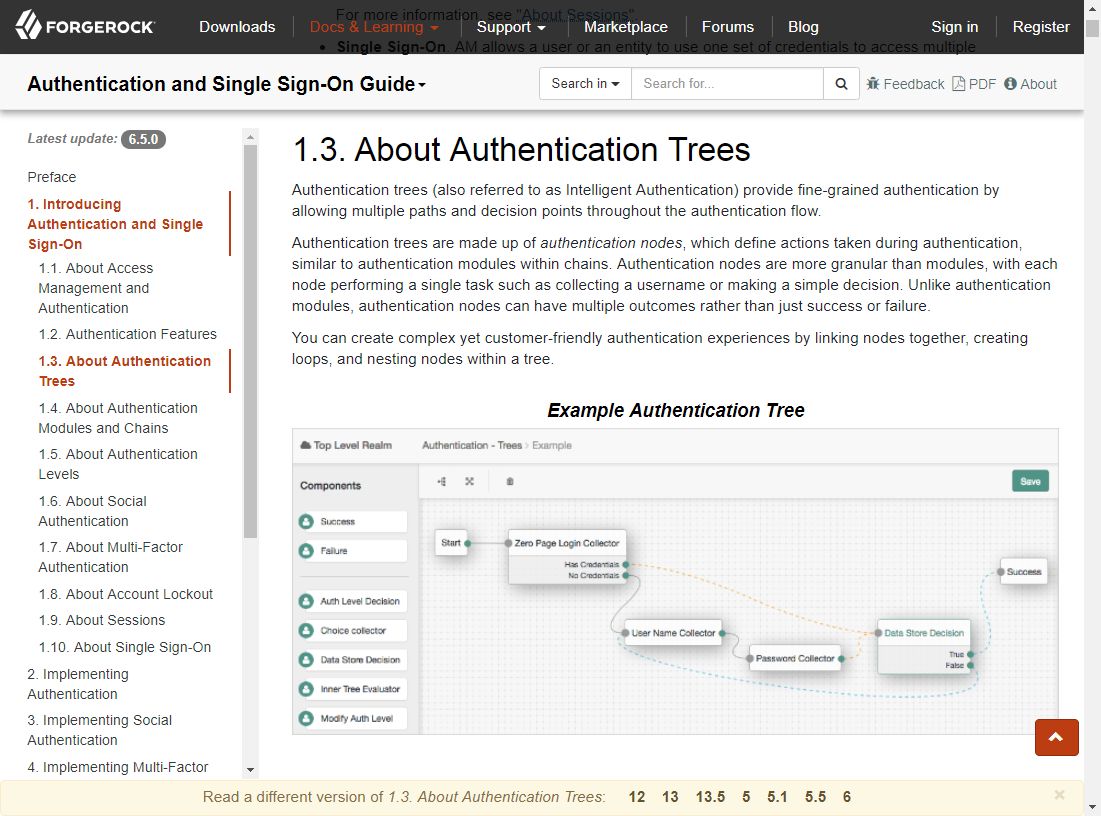Close the version banner
Image resolution: width=1101 pixels, height=816 pixels.
click(1059, 795)
